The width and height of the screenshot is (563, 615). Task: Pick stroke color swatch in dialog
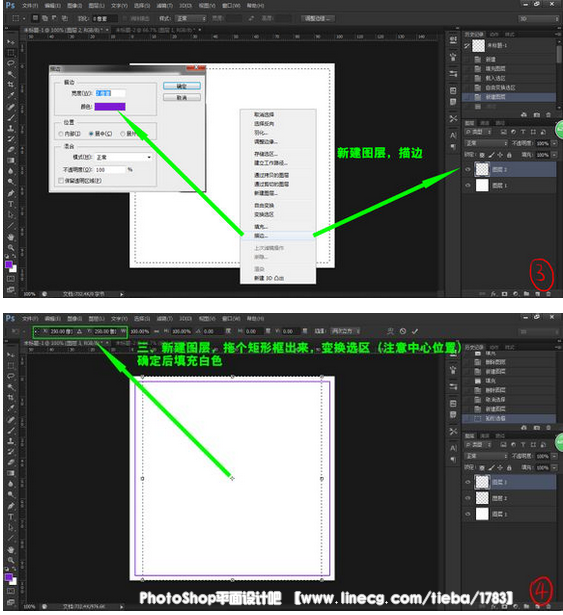point(110,106)
